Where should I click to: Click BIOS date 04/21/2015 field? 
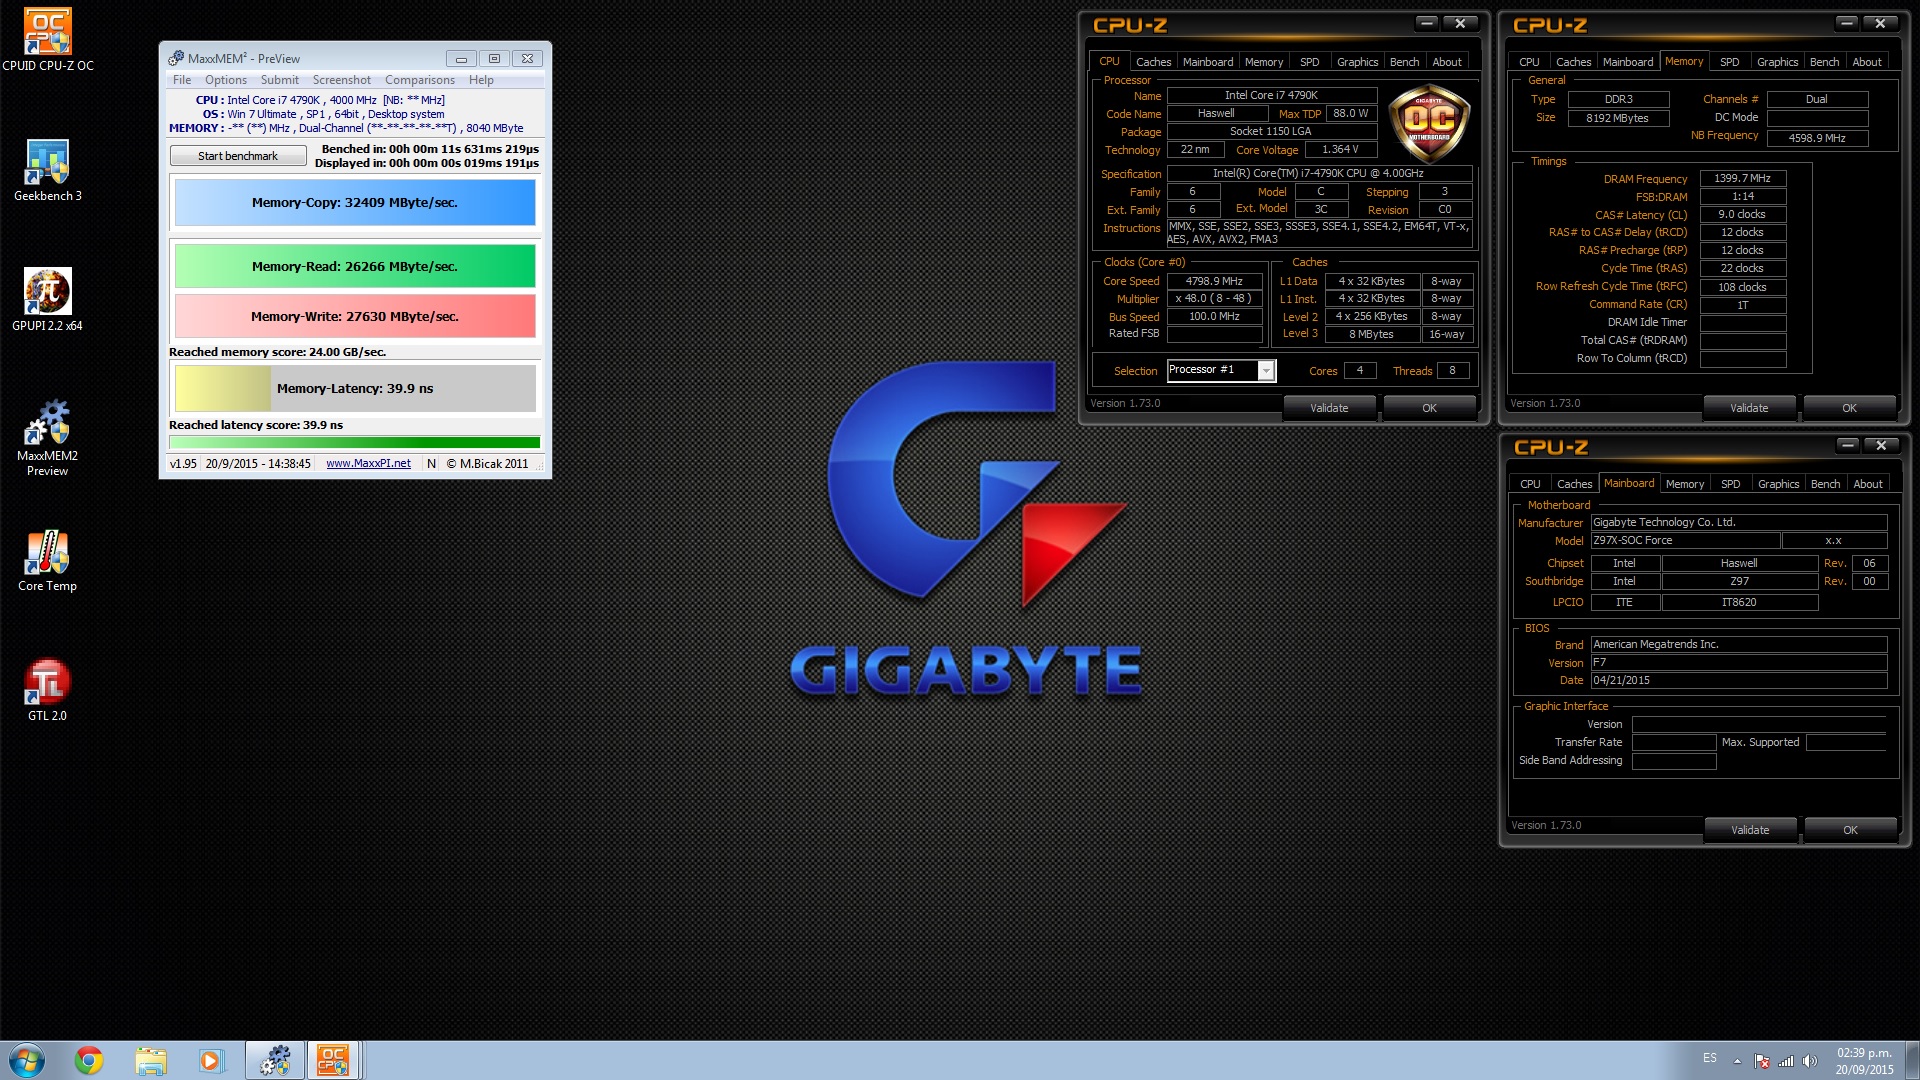pyautogui.click(x=1739, y=680)
